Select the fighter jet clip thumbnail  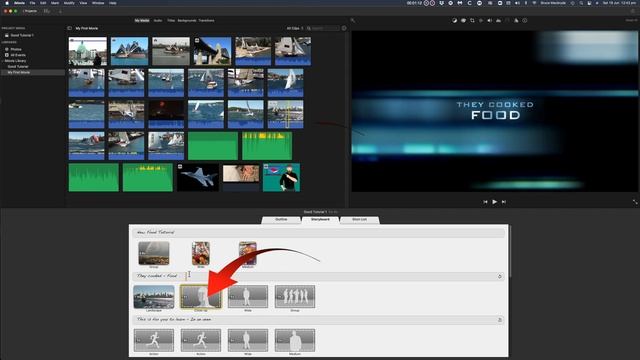click(x=198, y=178)
